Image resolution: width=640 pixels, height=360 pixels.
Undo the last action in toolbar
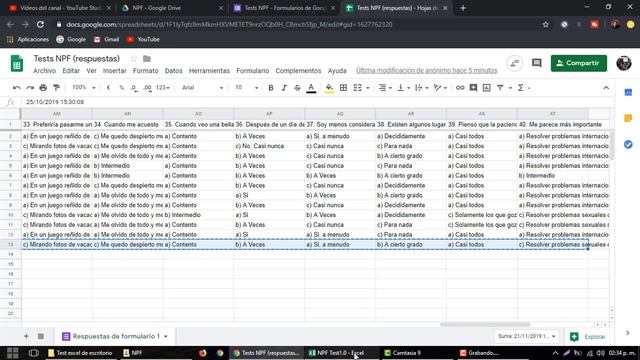click(x=17, y=88)
